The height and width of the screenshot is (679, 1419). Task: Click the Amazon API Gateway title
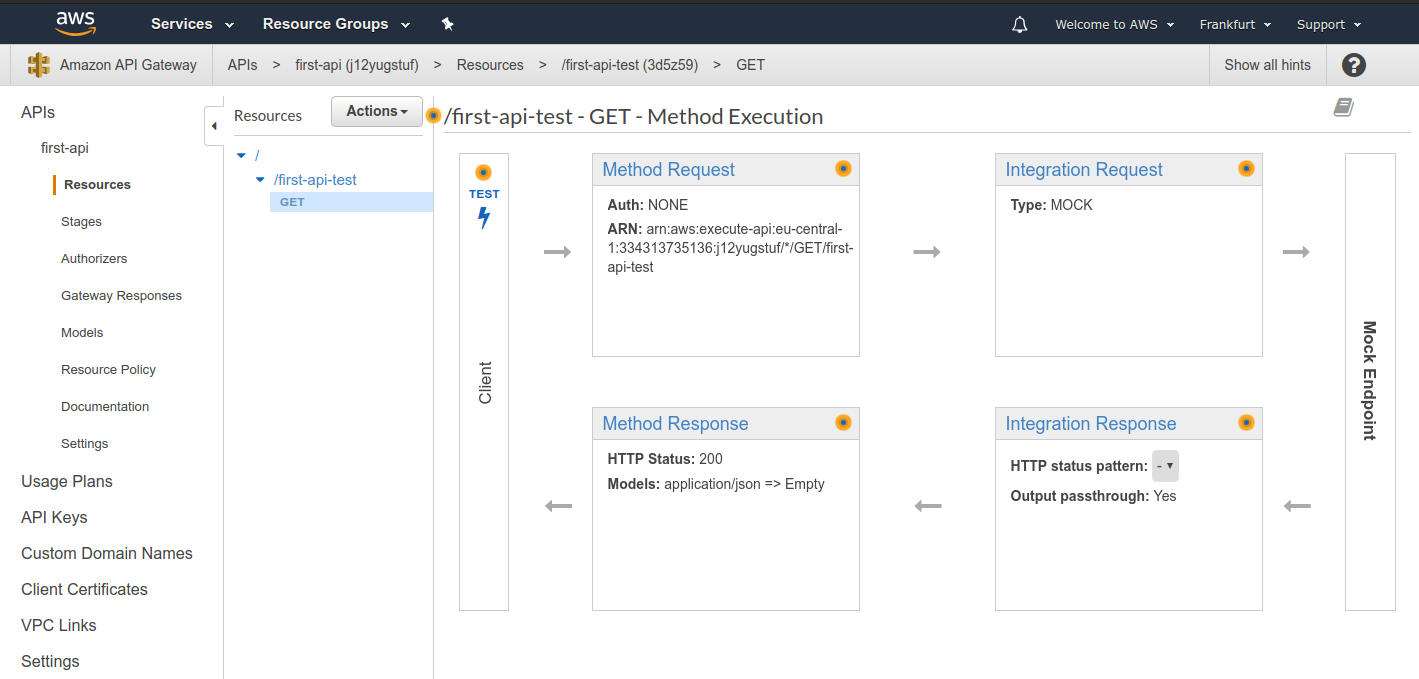click(128, 65)
